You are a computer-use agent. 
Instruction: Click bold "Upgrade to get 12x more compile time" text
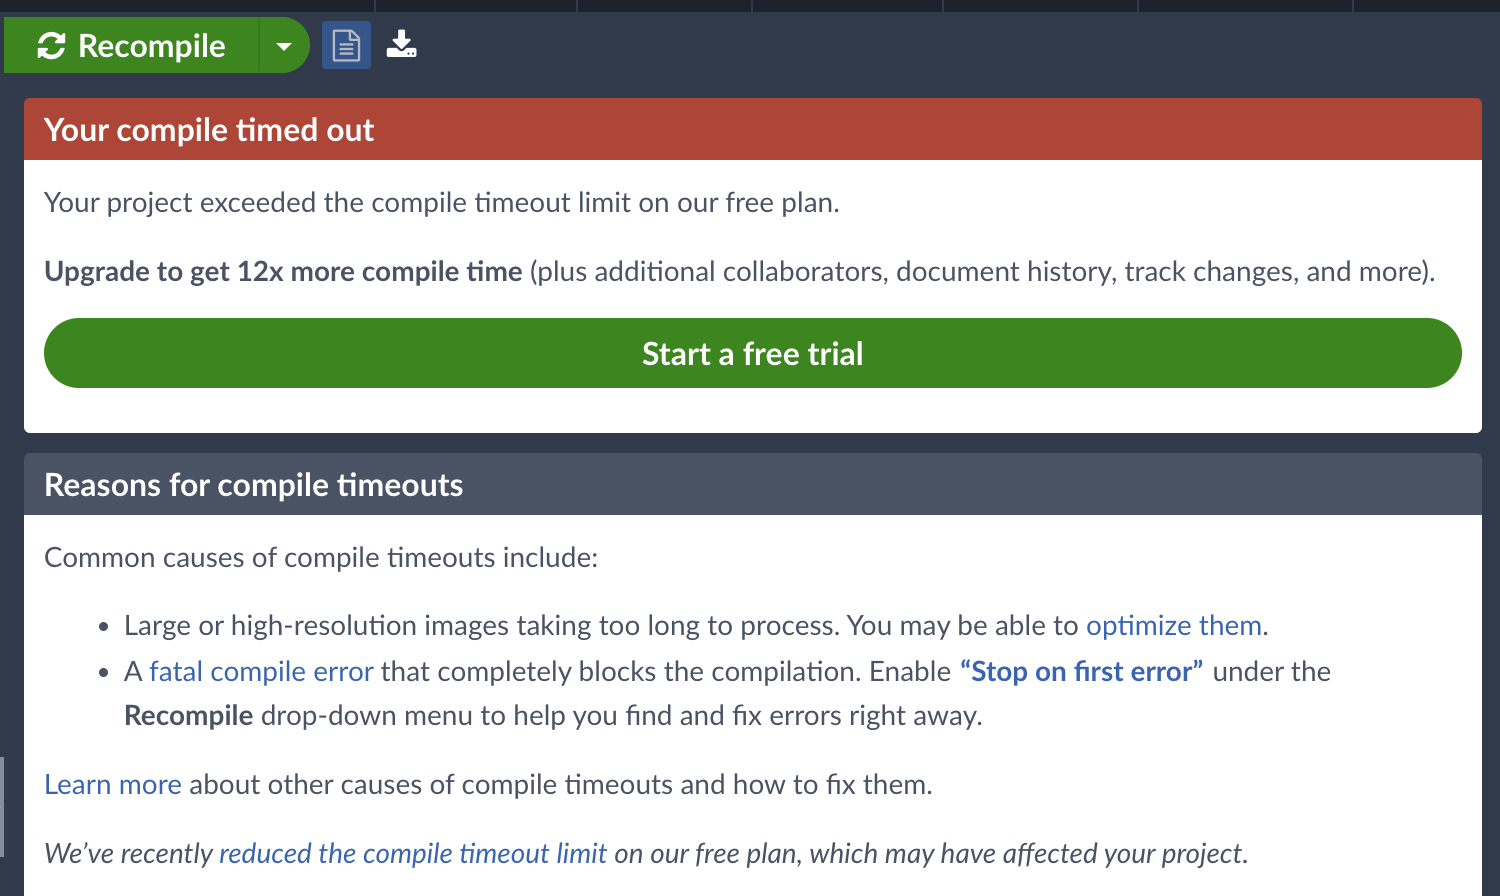283,272
